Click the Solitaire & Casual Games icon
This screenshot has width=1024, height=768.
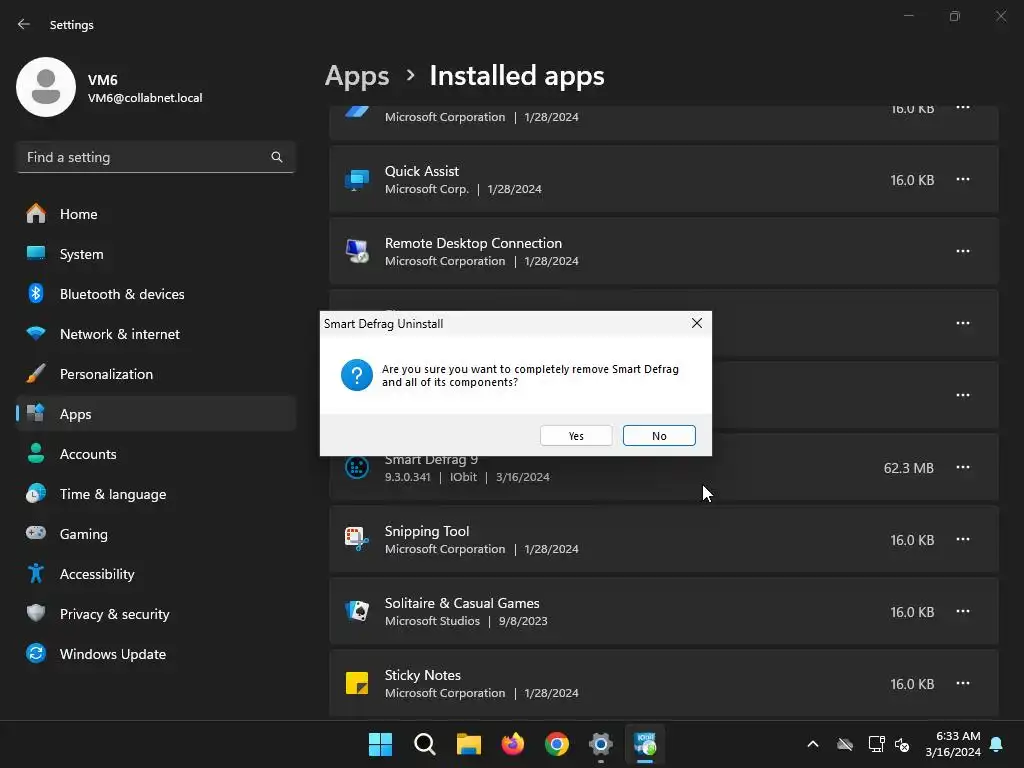click(x=357, y=611)
